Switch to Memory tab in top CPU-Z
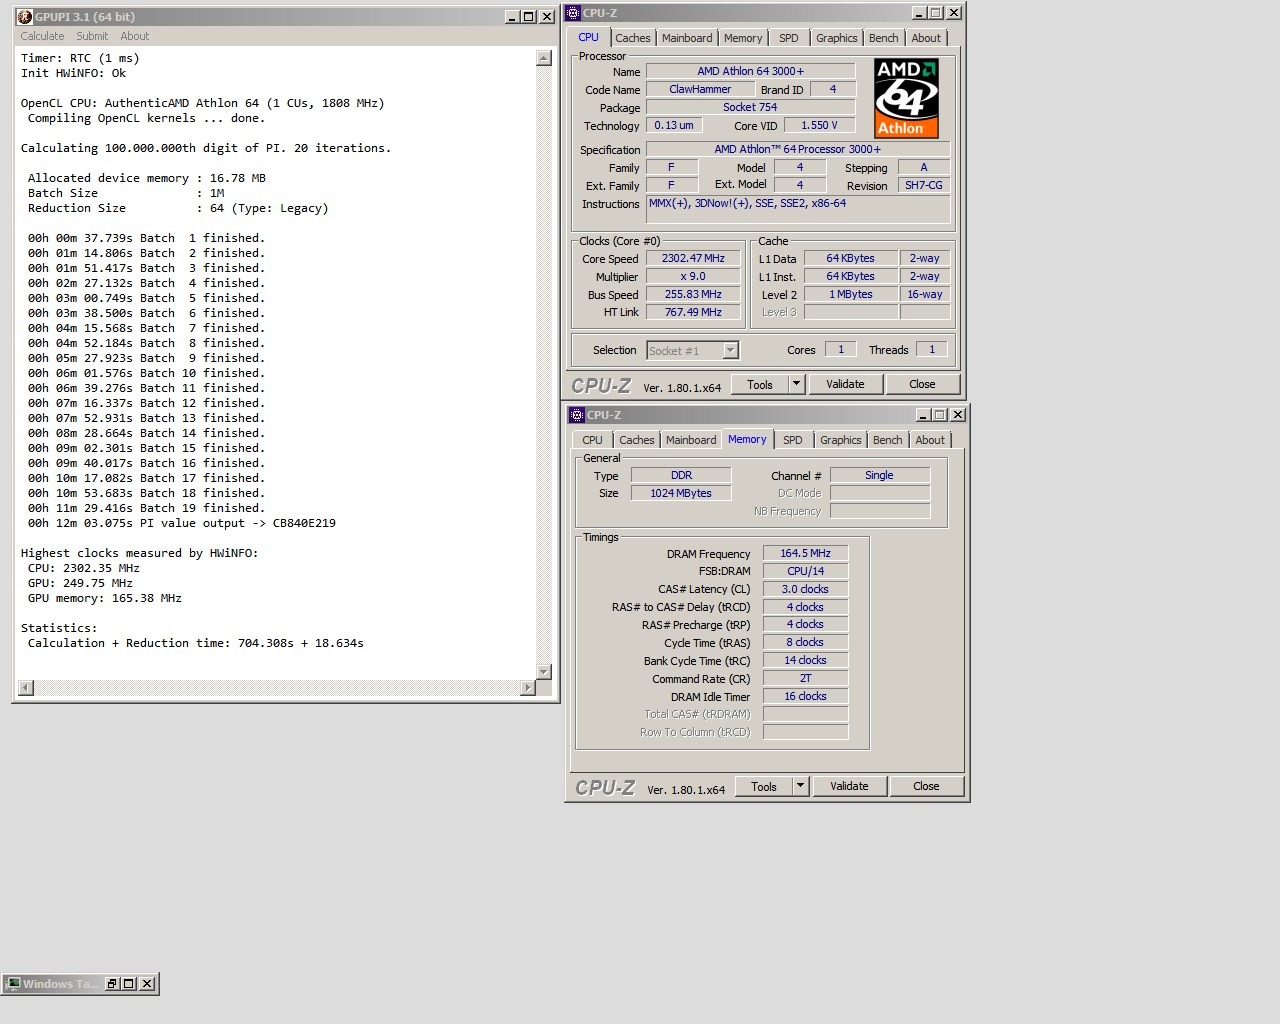Screen dimensions: 1280x1024 (743, 38)
